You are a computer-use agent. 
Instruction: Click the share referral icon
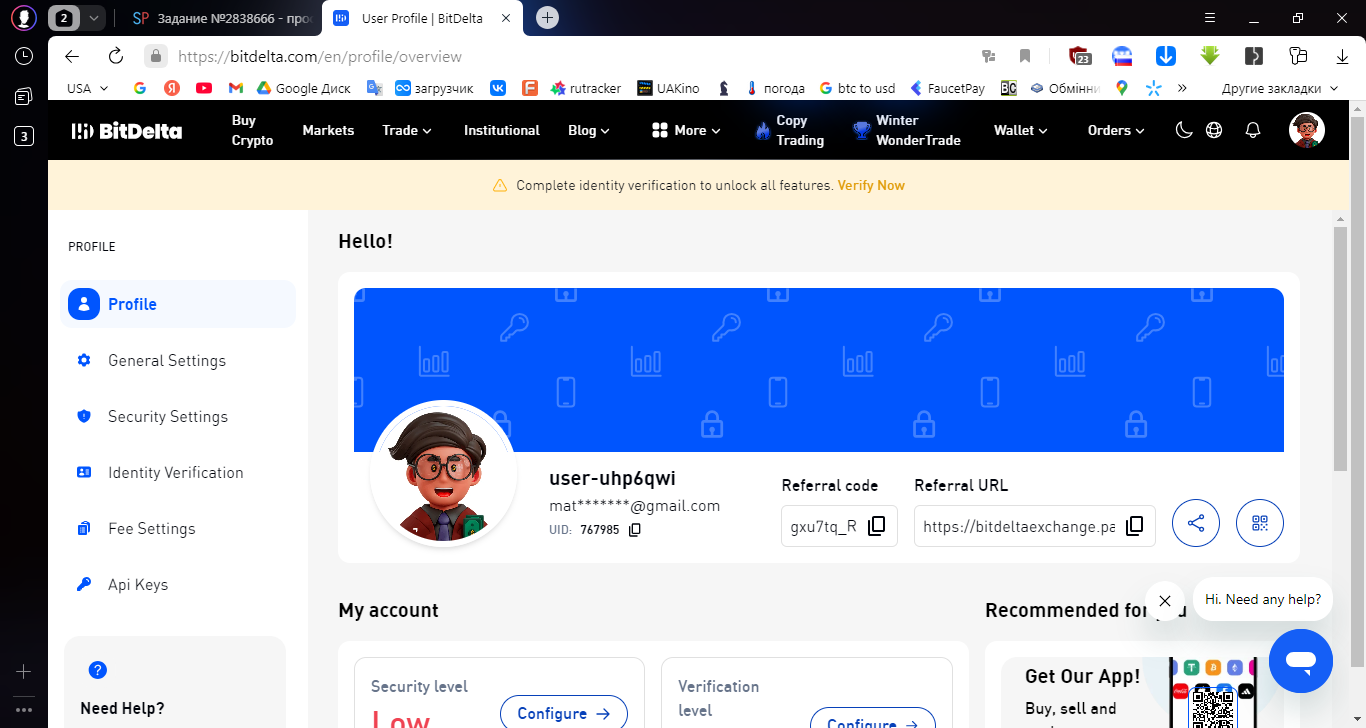pyautogui.click(x=1196, y=523)
